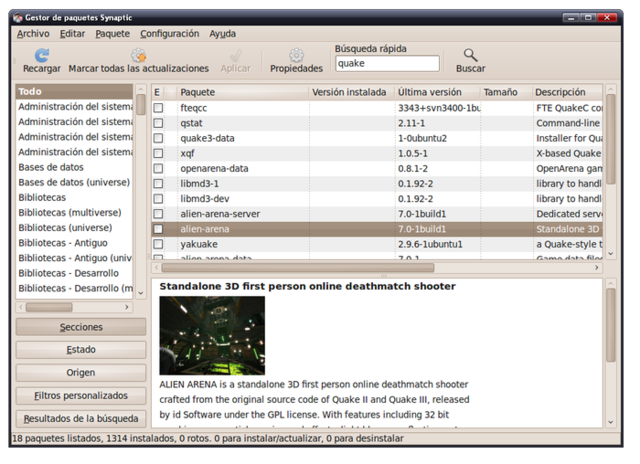
Task: Toggle checkbox for qstat package
Action: coord(158,123)
